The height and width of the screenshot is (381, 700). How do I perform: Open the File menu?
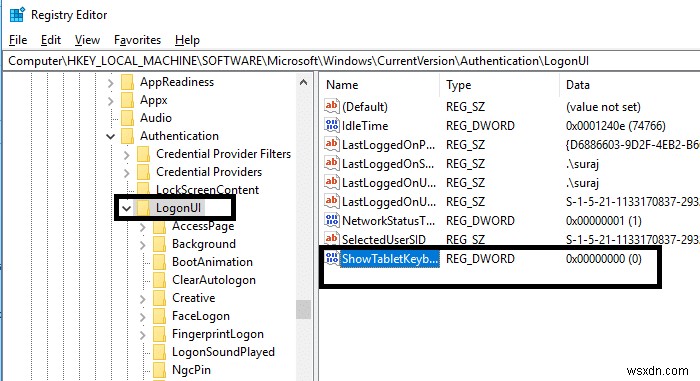tap(18, 40)
